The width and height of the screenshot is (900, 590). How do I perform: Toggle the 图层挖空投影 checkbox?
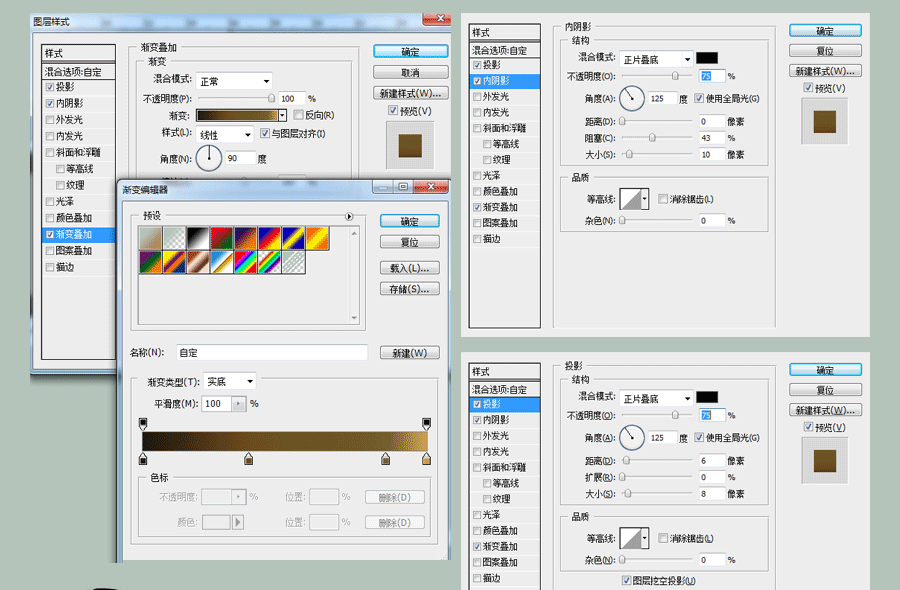626,580
